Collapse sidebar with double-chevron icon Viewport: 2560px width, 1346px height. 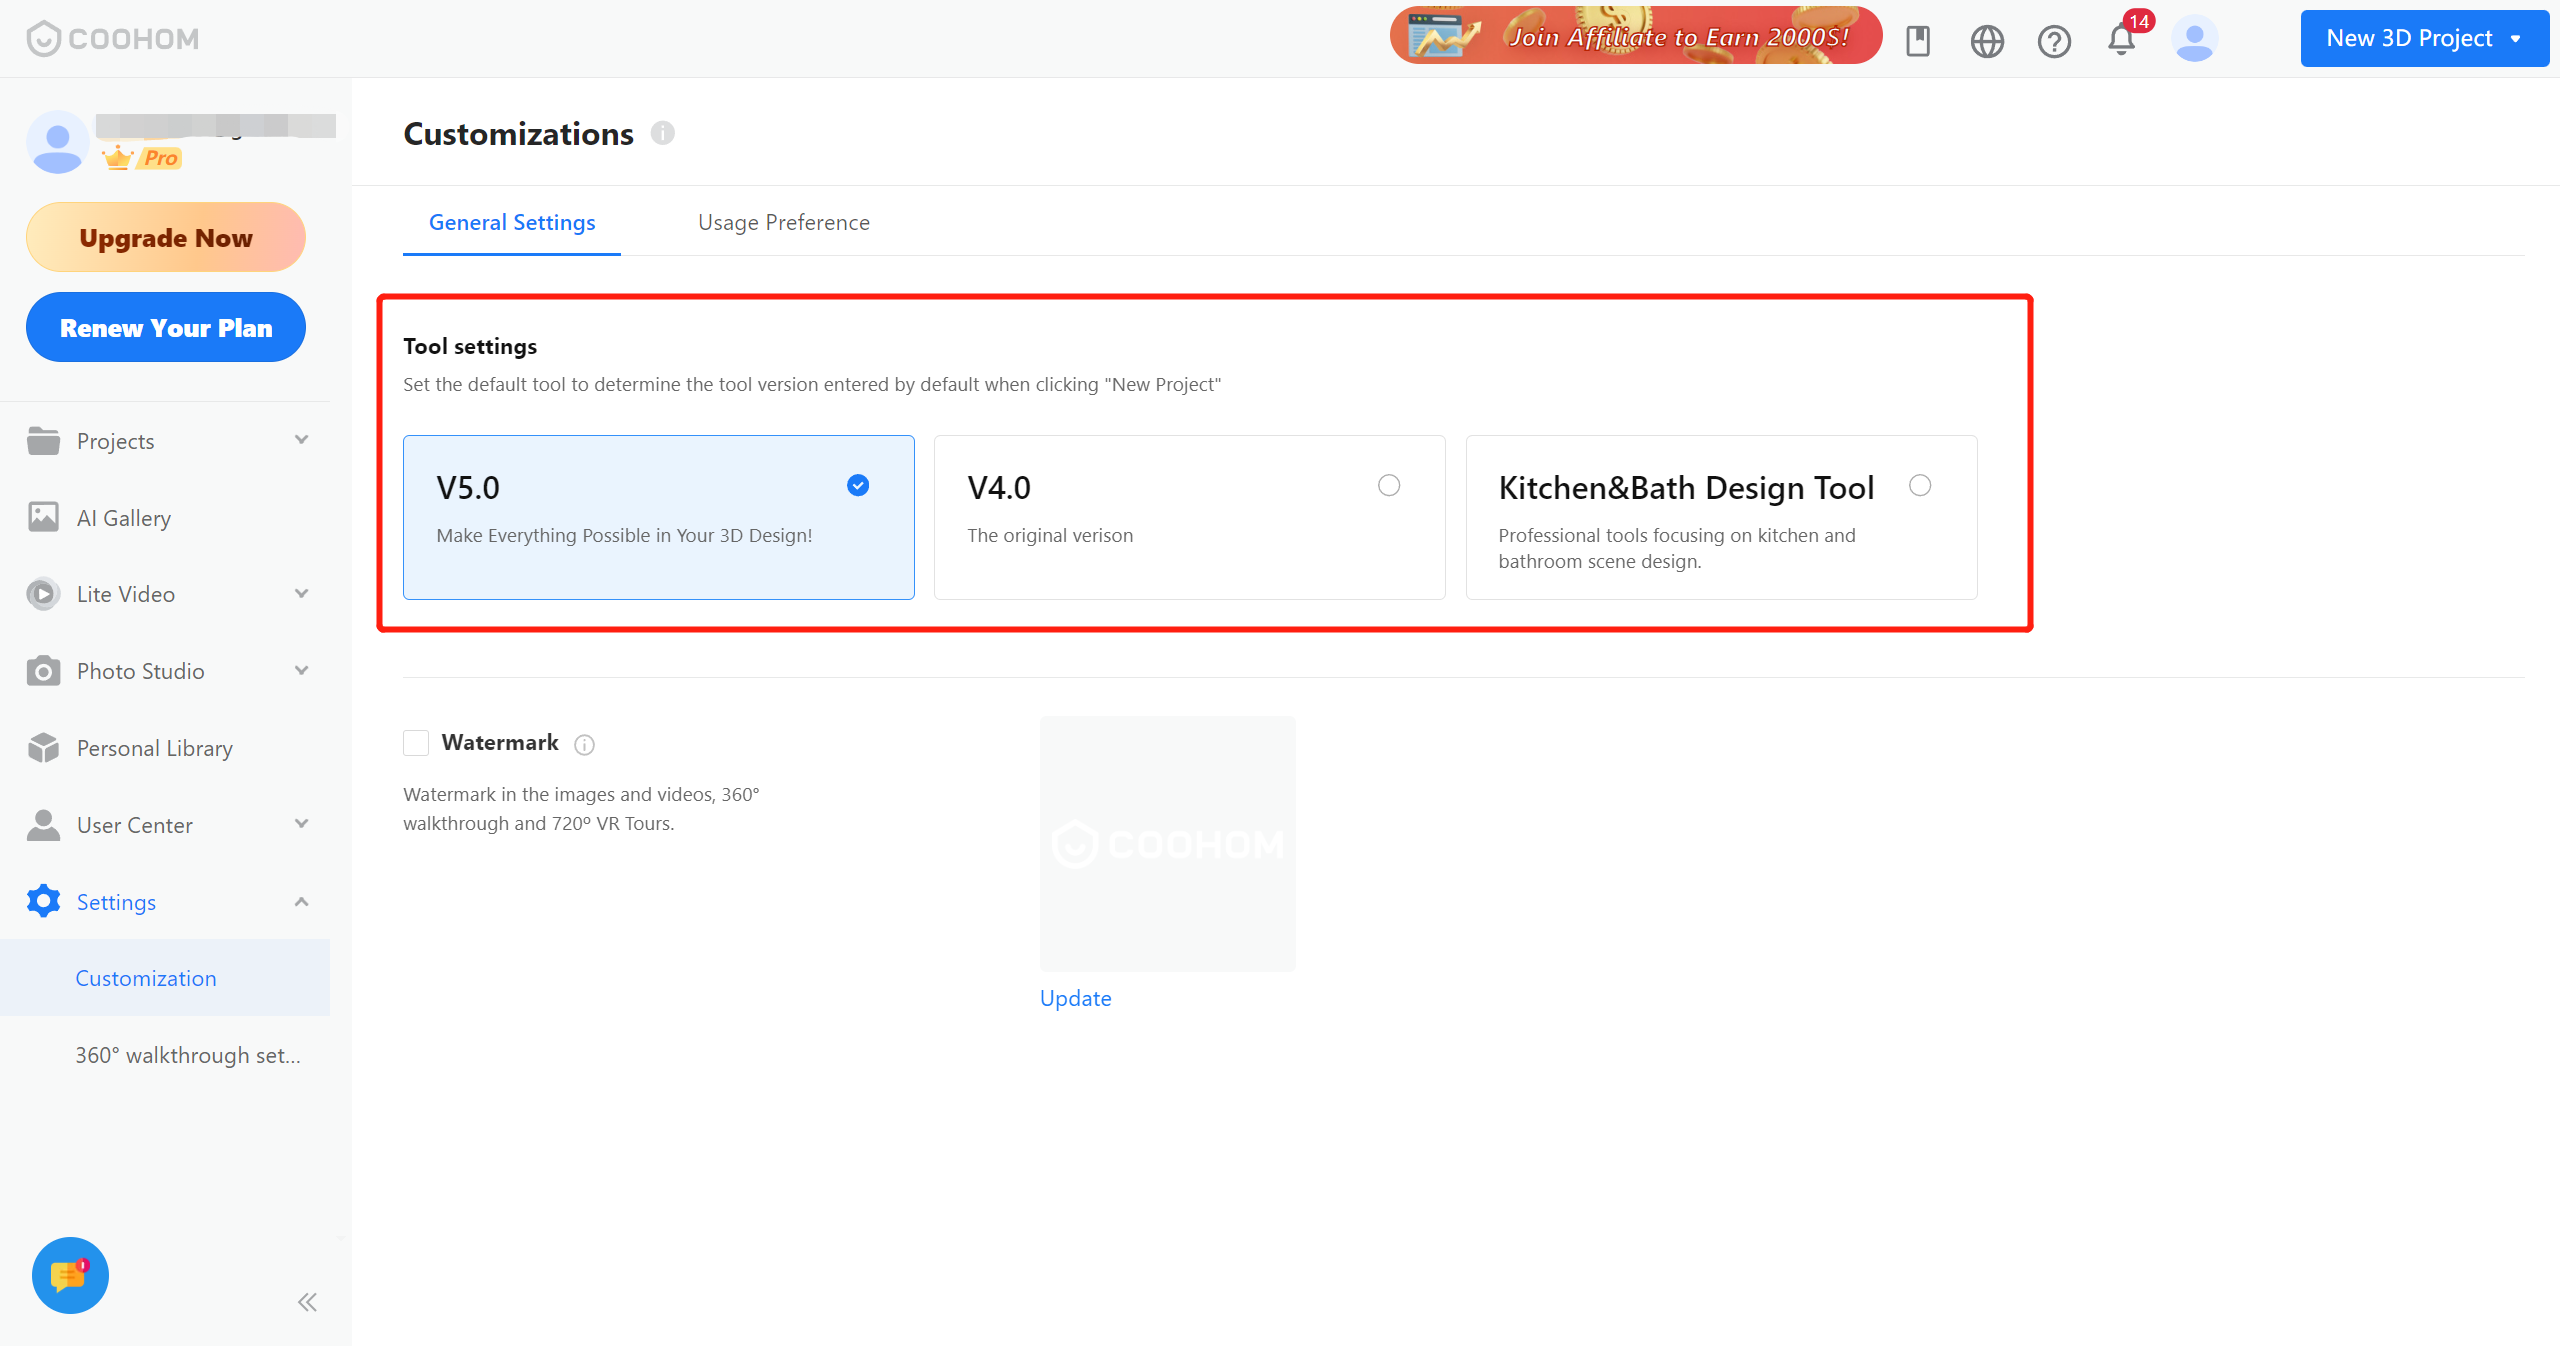coord(307,1302)
